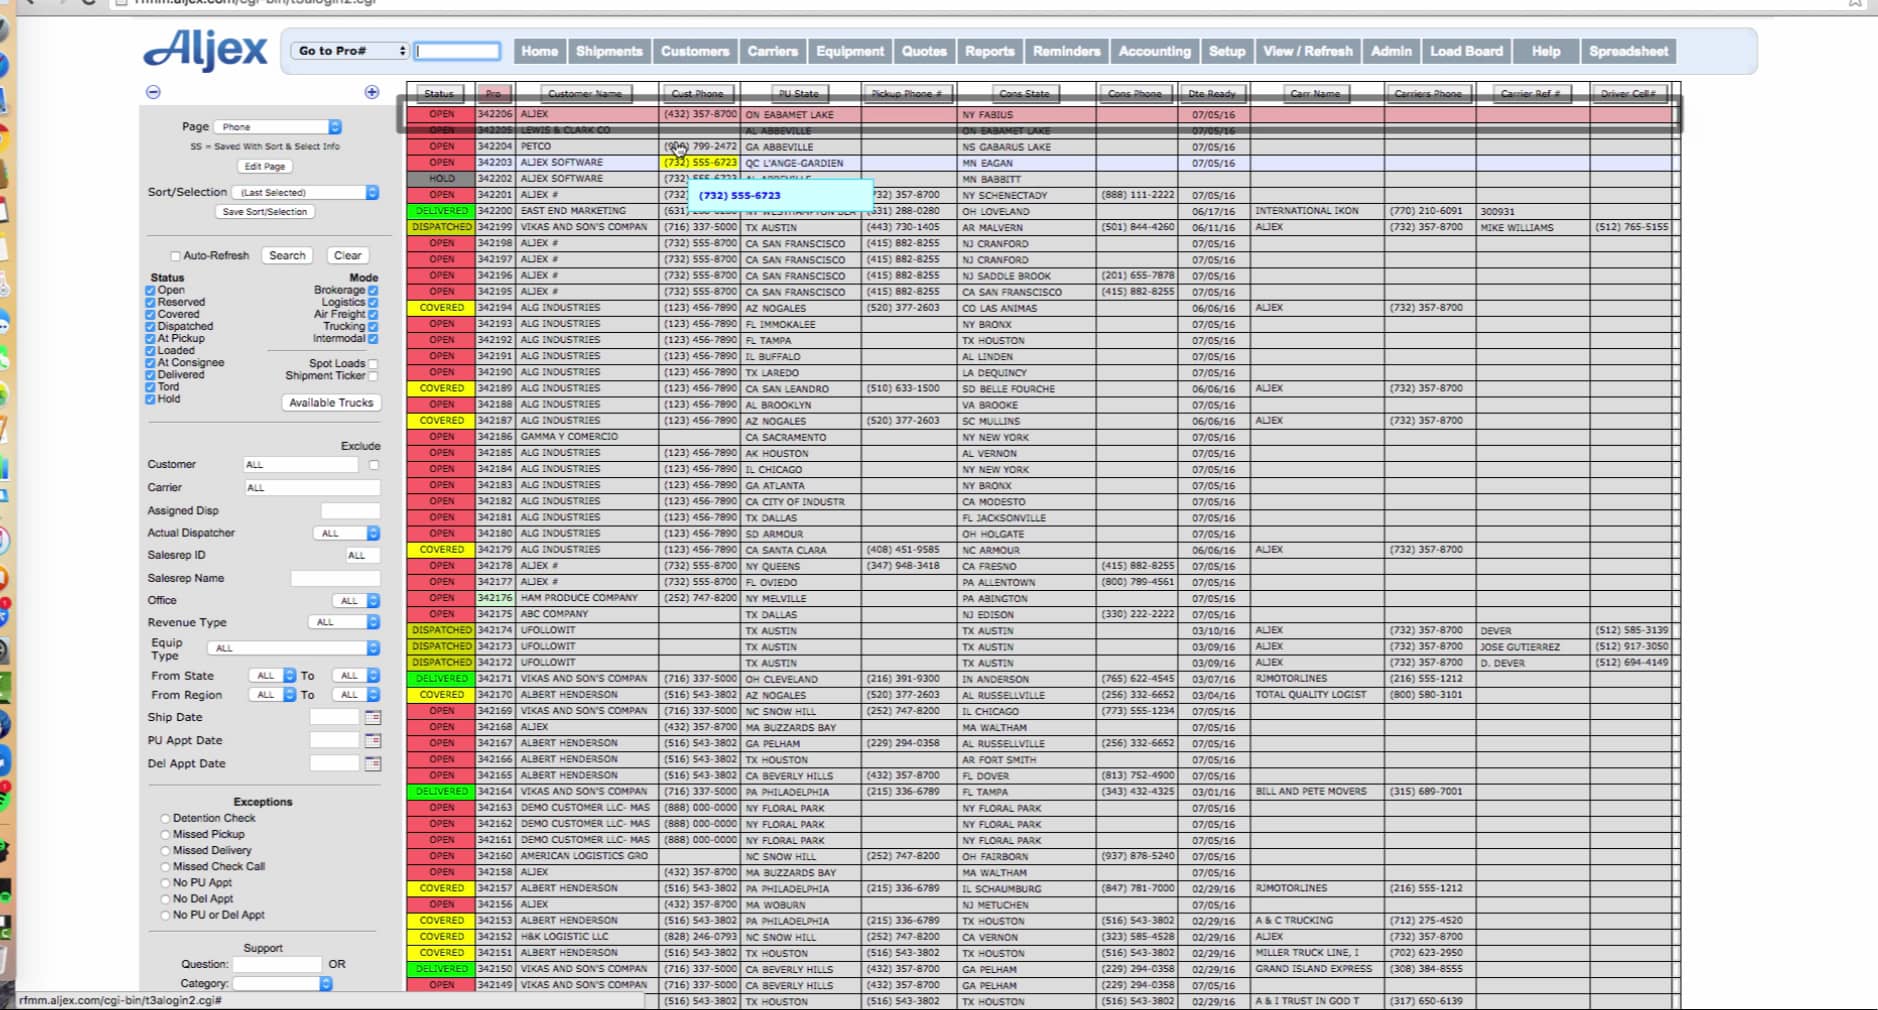This screenshot has height=1010, width=1878.
Task: Click the Carrier filter input field
Action: (x=312, y=487)
